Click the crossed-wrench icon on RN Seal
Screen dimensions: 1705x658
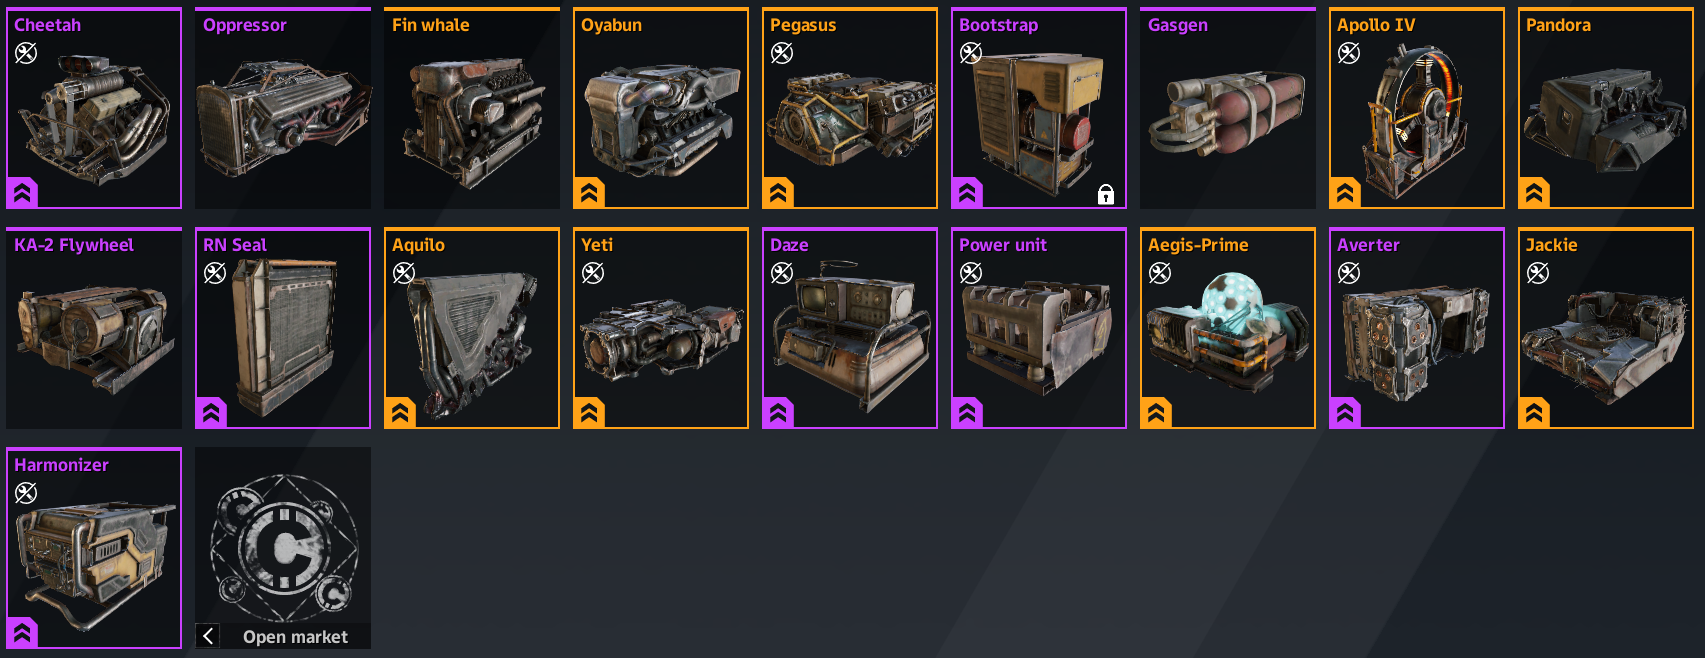[x=215, y=273]
